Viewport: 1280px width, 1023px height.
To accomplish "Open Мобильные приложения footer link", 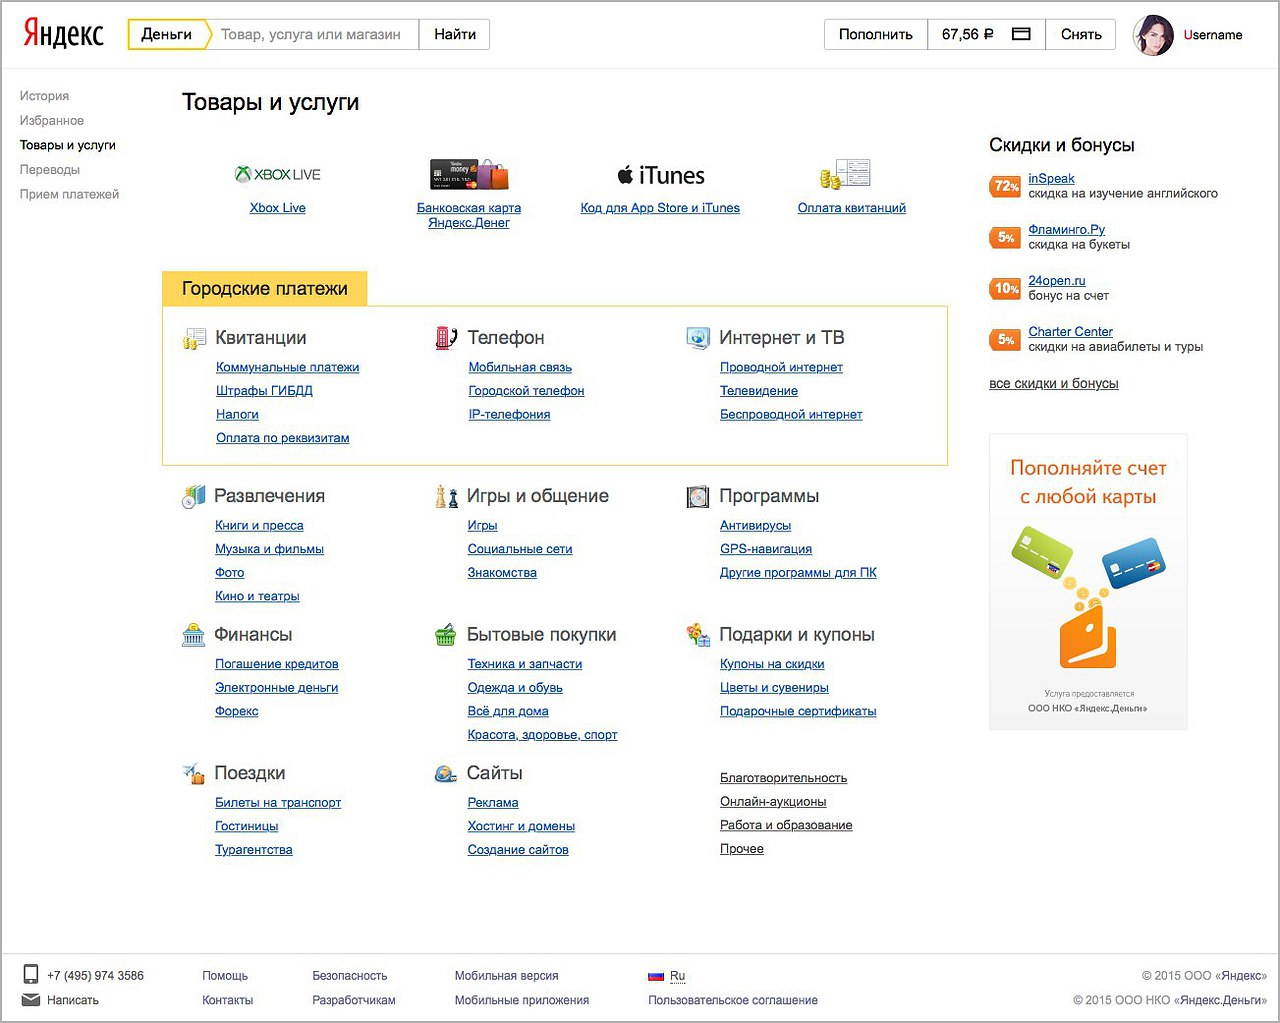I will coord(521,1000).
